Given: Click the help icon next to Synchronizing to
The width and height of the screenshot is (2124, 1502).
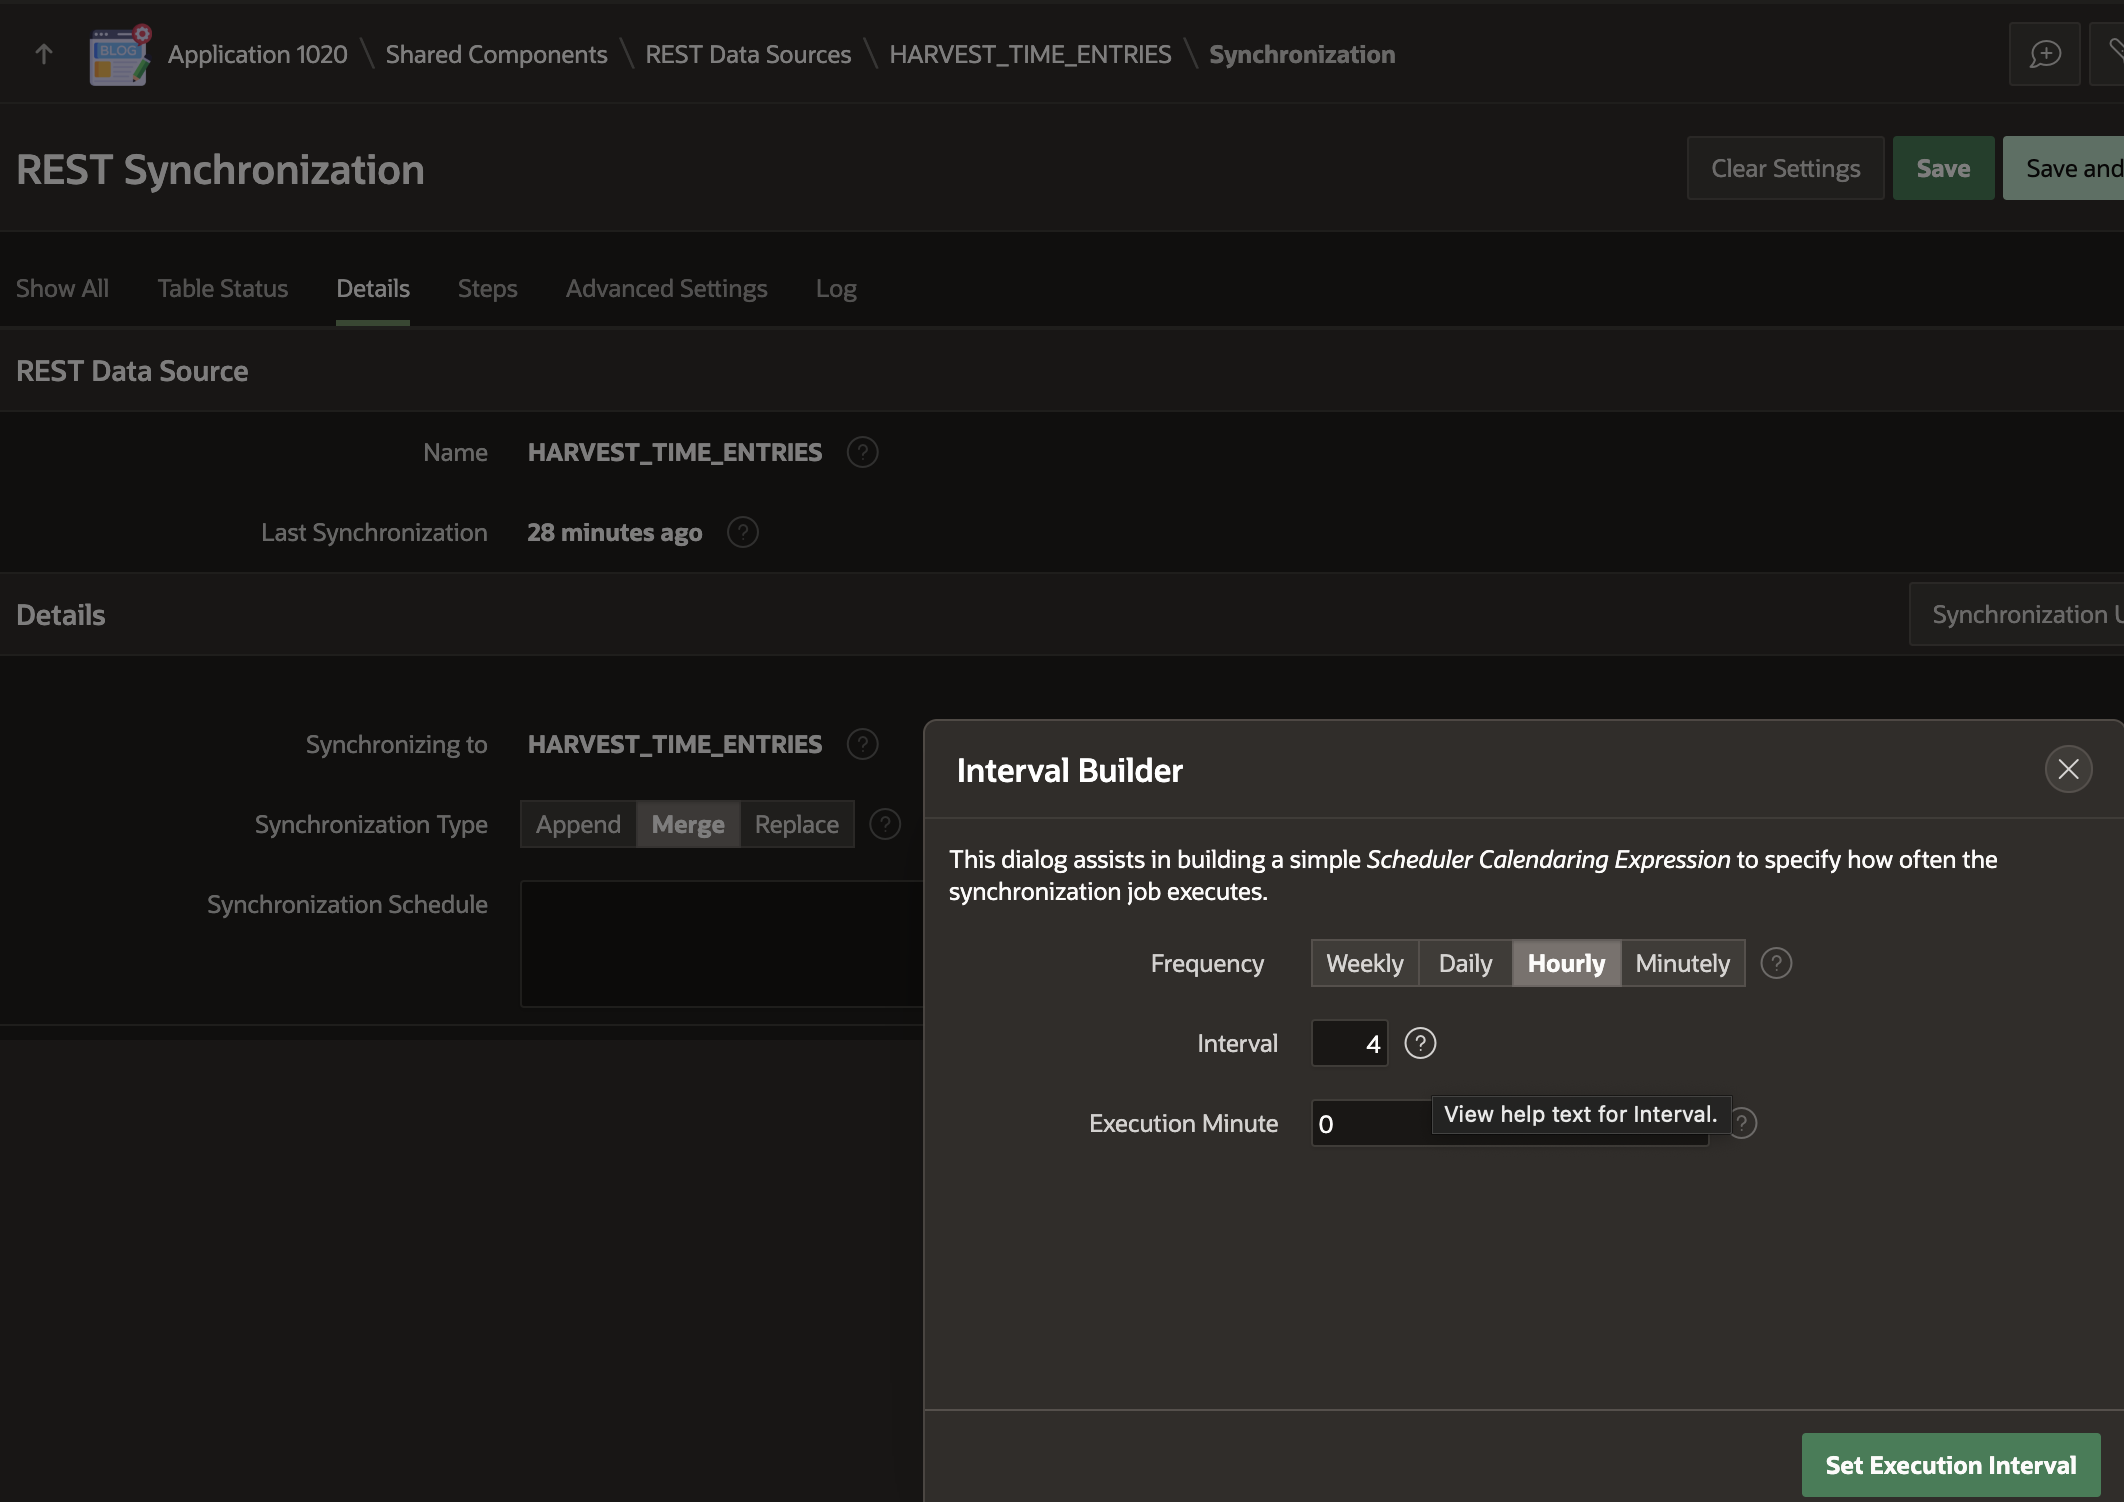Looking at the screenshot, I should pyautogui.click(x=863, y=743).
